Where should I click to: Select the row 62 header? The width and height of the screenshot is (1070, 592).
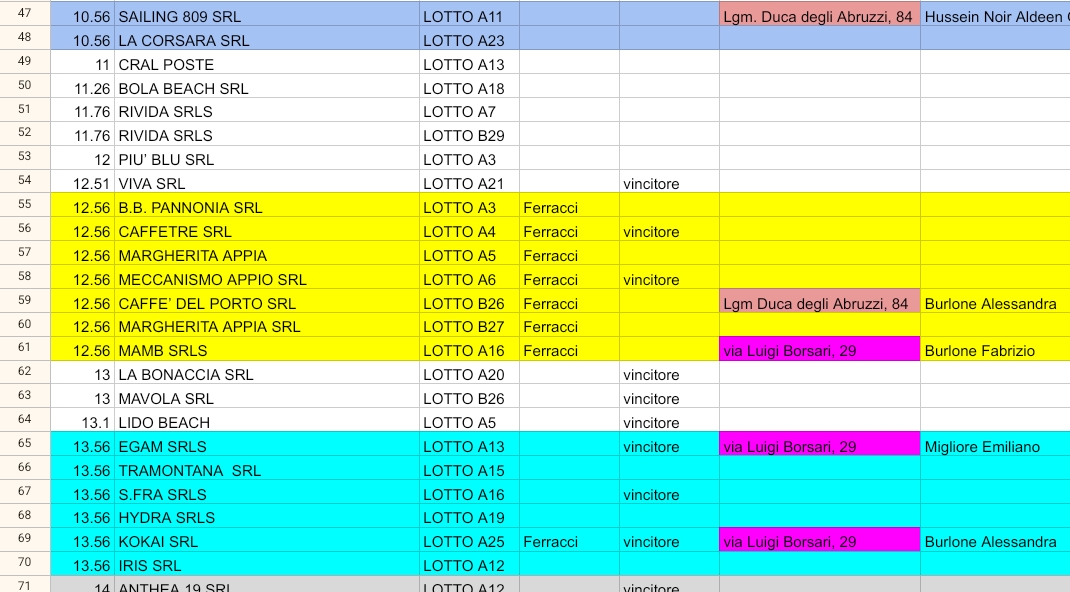pos(25,375)
